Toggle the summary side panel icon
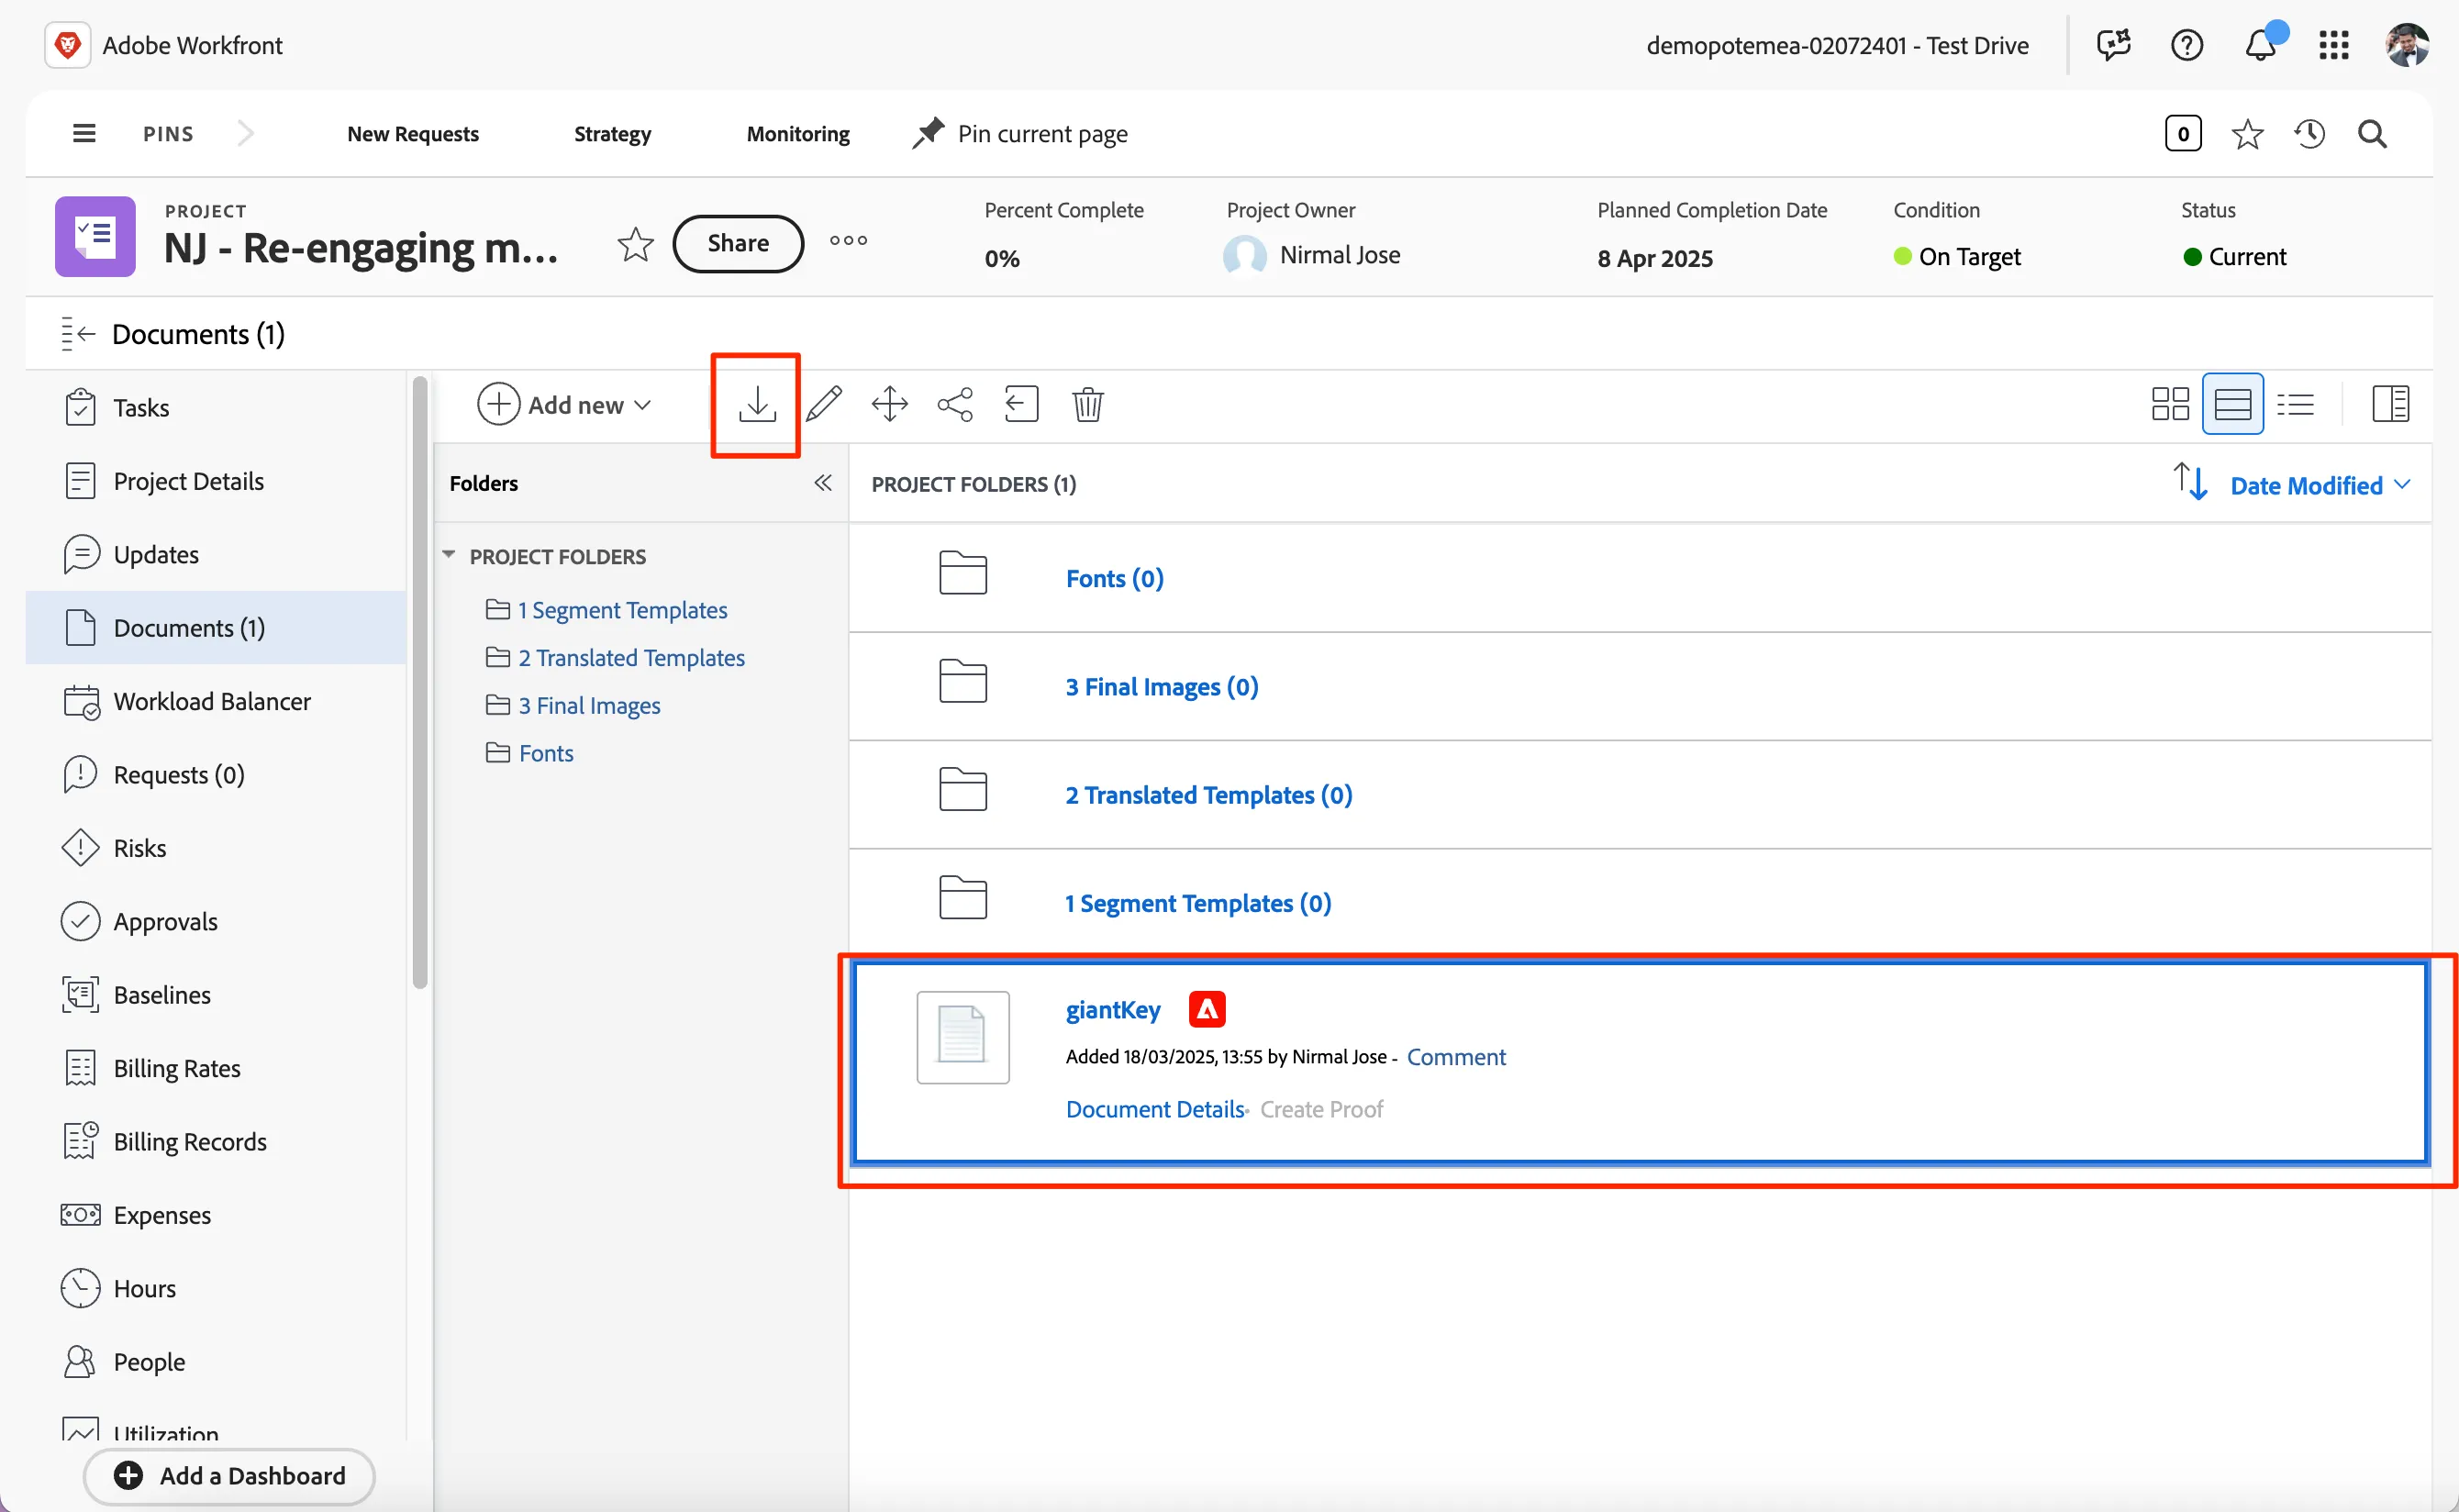Screen dimensions: 2459x1512 pyautogui.click(x=2390, y=404)
